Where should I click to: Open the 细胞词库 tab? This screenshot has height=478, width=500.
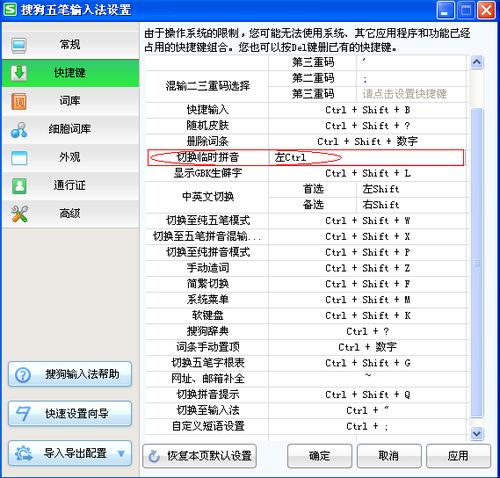70,129
